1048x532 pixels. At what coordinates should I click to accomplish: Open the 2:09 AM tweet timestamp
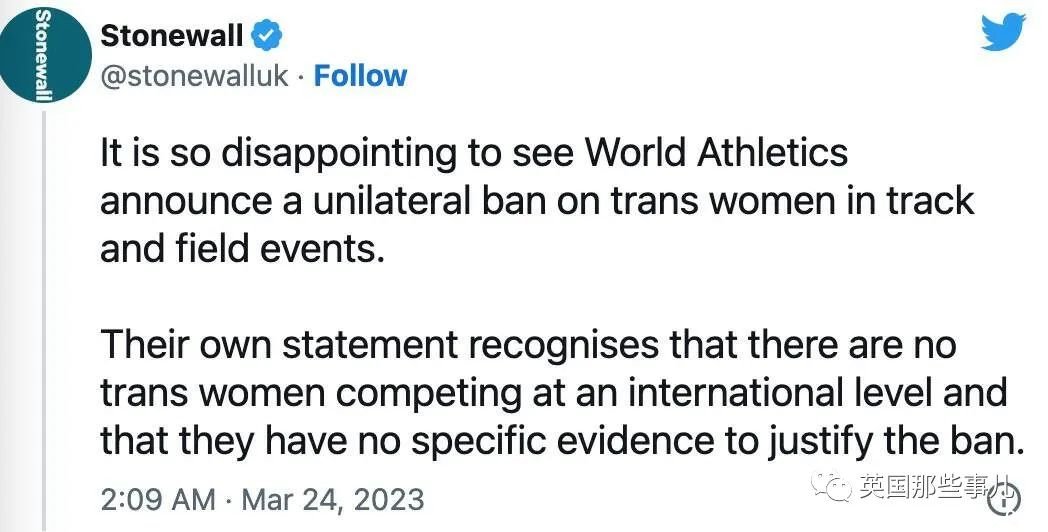click(x=158, y=500)
